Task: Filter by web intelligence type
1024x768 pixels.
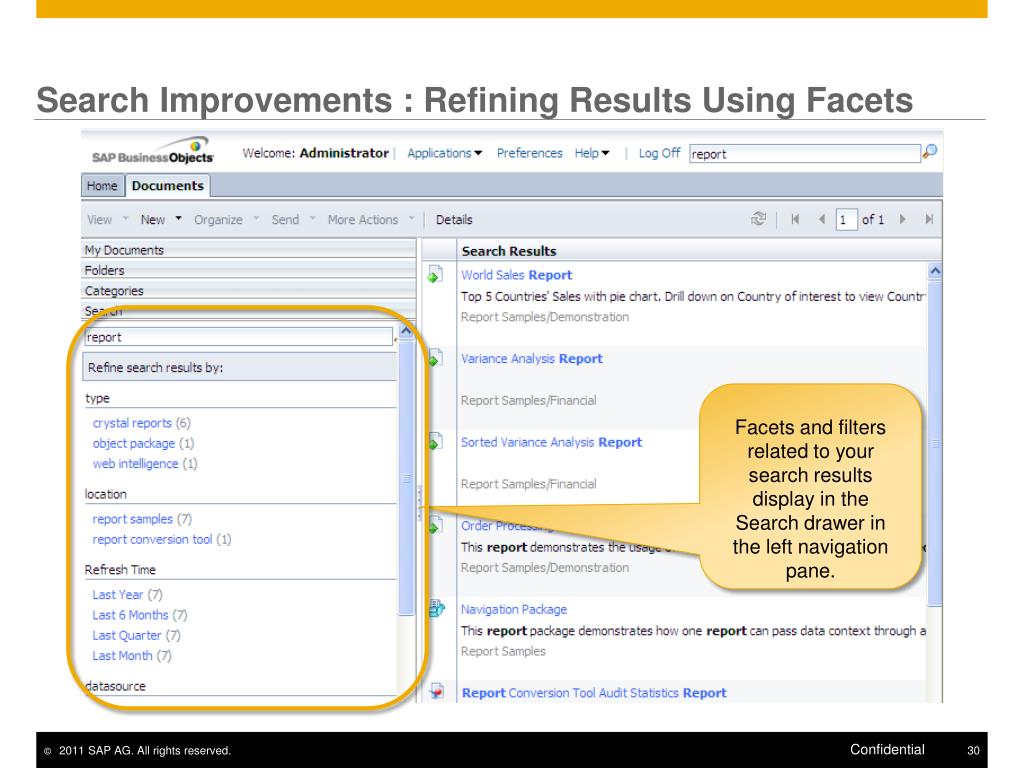Action: click(x=135, y=463)
